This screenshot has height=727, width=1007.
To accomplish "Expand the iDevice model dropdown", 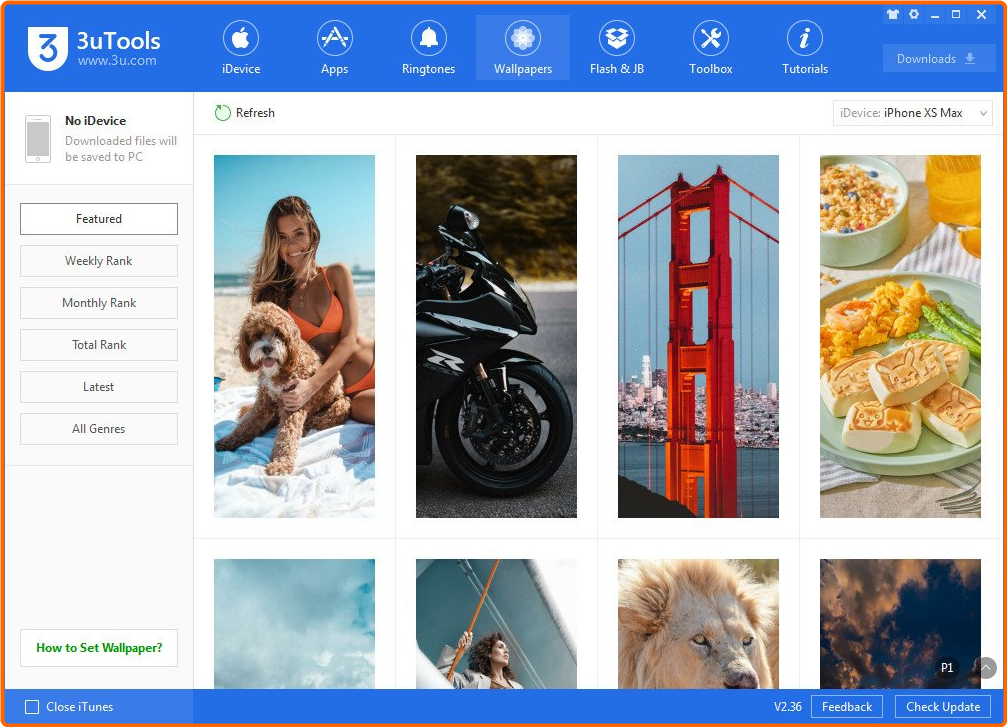I will [913, 113].
